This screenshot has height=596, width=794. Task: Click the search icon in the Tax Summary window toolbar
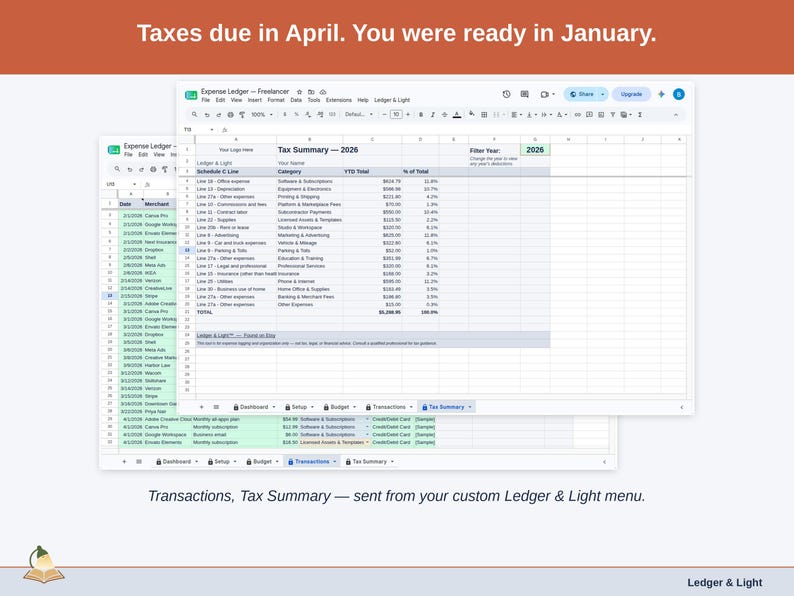coord(194,114)
